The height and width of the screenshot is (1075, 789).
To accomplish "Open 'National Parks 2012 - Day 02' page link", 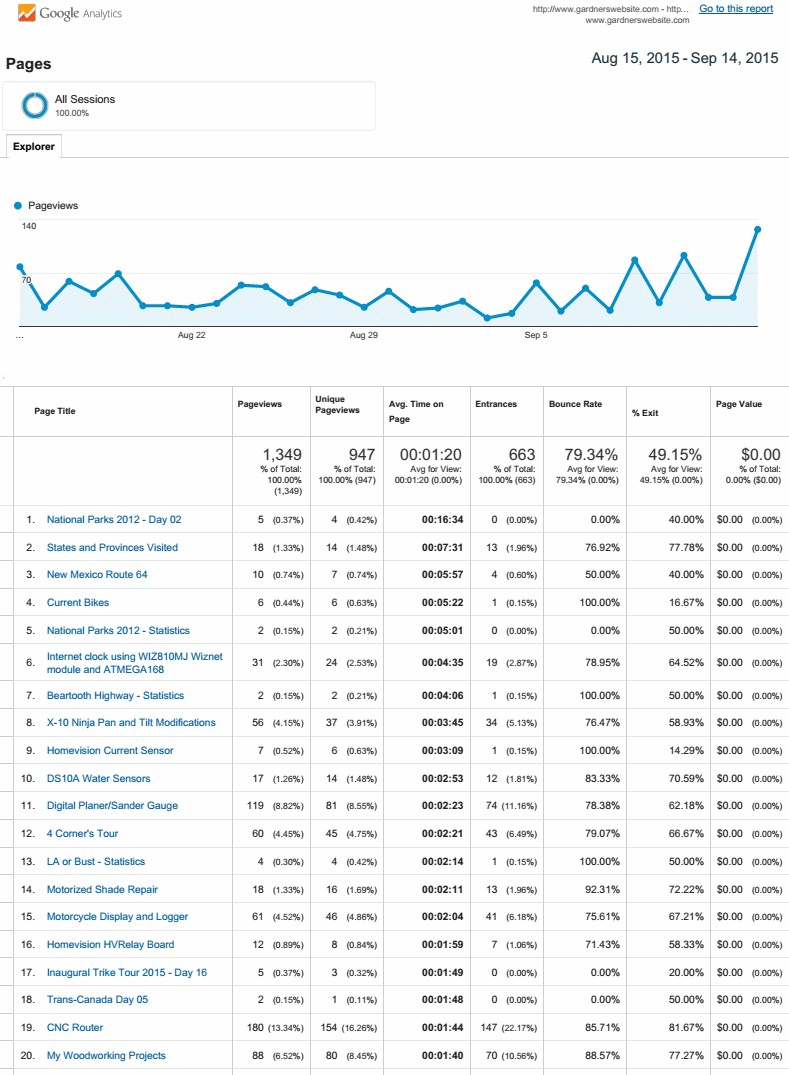I will [114, 520].
